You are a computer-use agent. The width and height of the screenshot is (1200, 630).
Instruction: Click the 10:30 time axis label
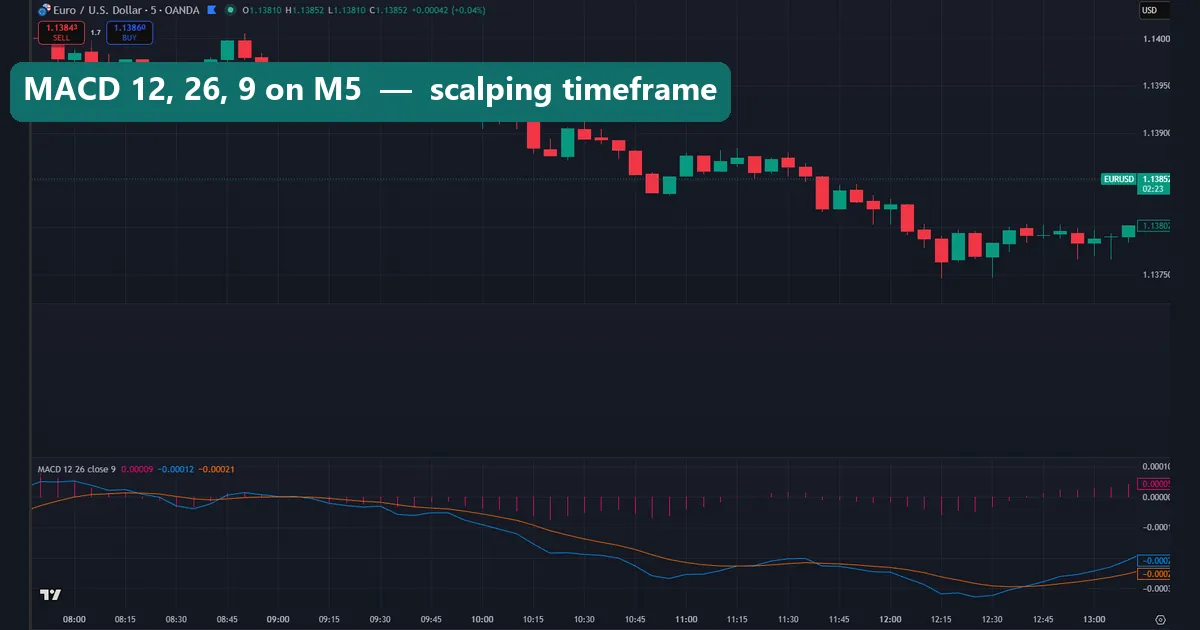point(584,619)
